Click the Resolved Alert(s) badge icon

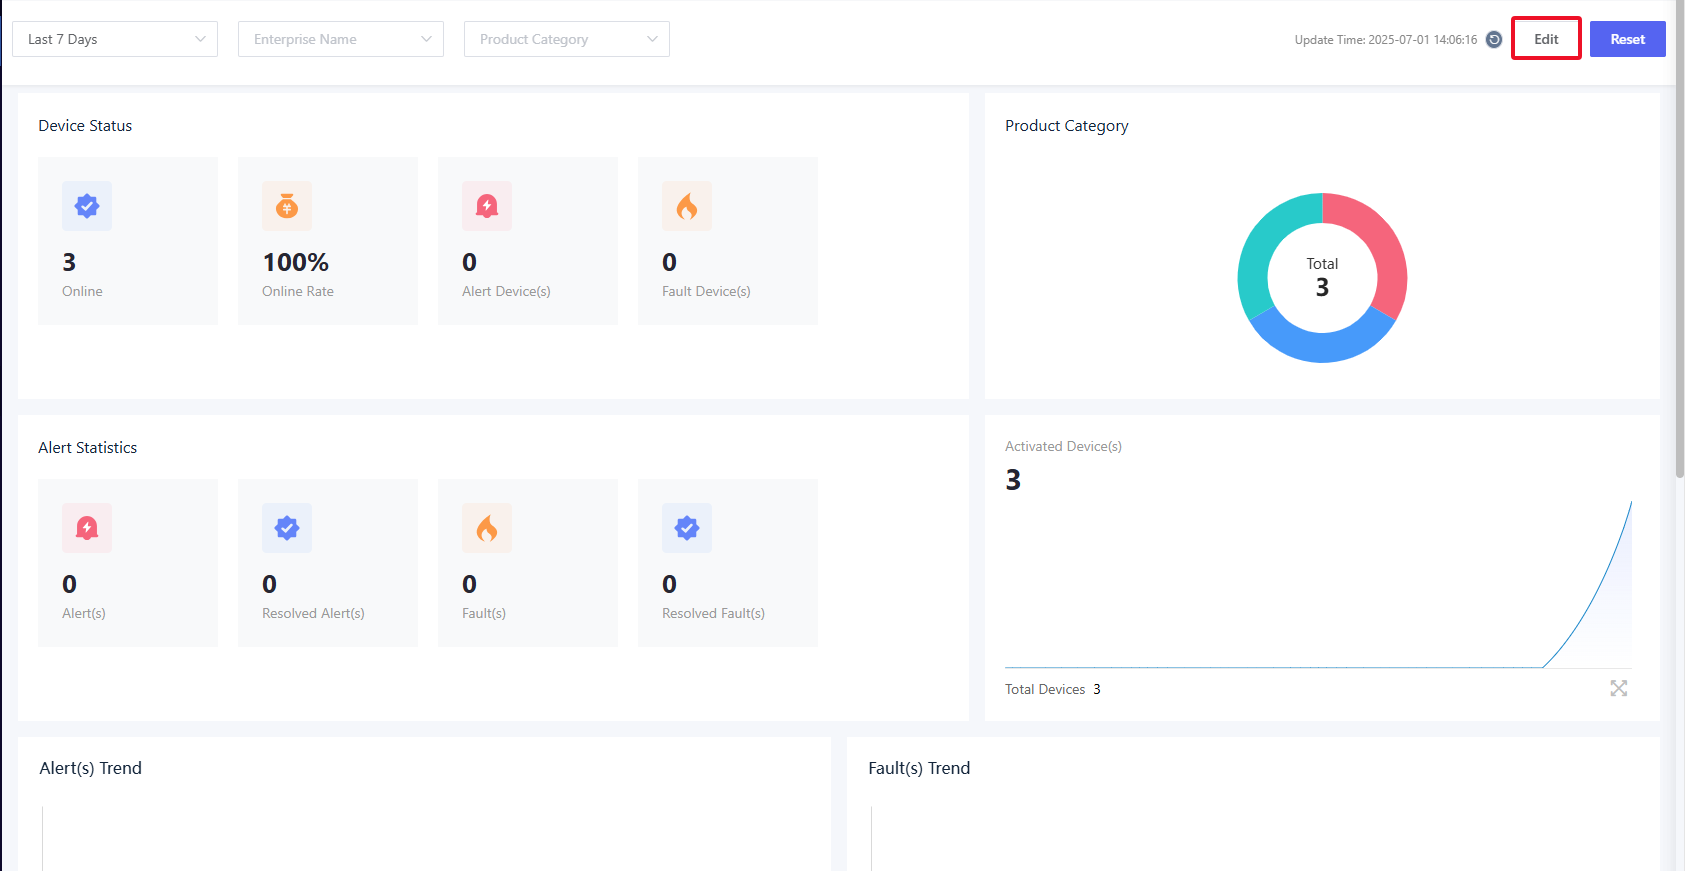287,528
